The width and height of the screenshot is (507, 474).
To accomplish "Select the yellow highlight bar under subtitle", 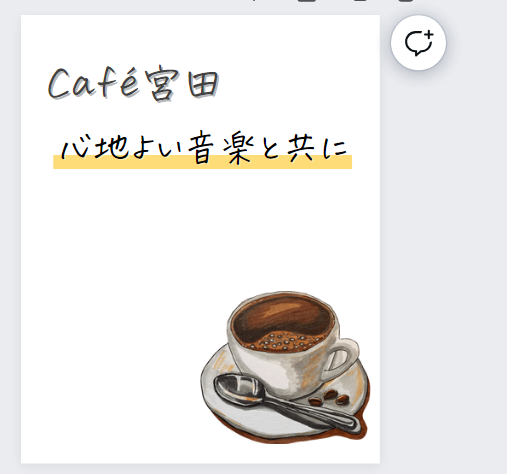I will click(x=202, y=162).
